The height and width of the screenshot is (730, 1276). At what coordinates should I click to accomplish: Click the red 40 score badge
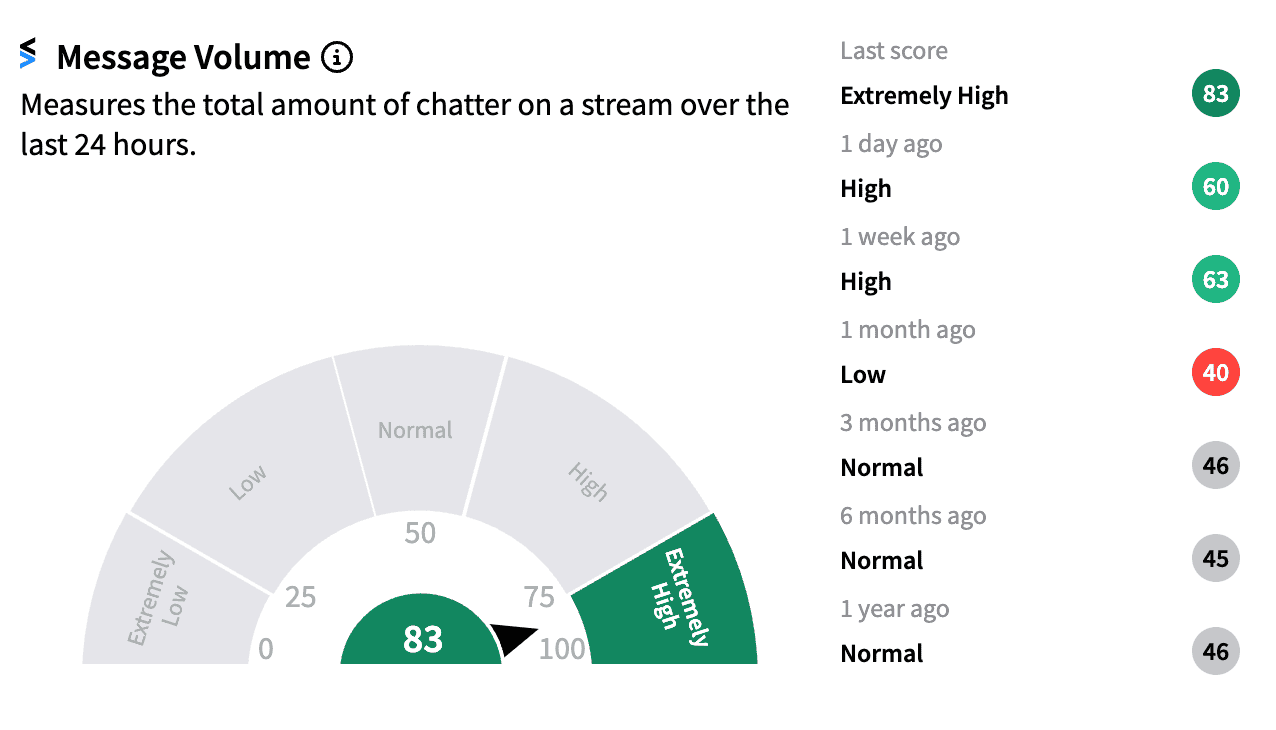click(x=1215, y=374)
